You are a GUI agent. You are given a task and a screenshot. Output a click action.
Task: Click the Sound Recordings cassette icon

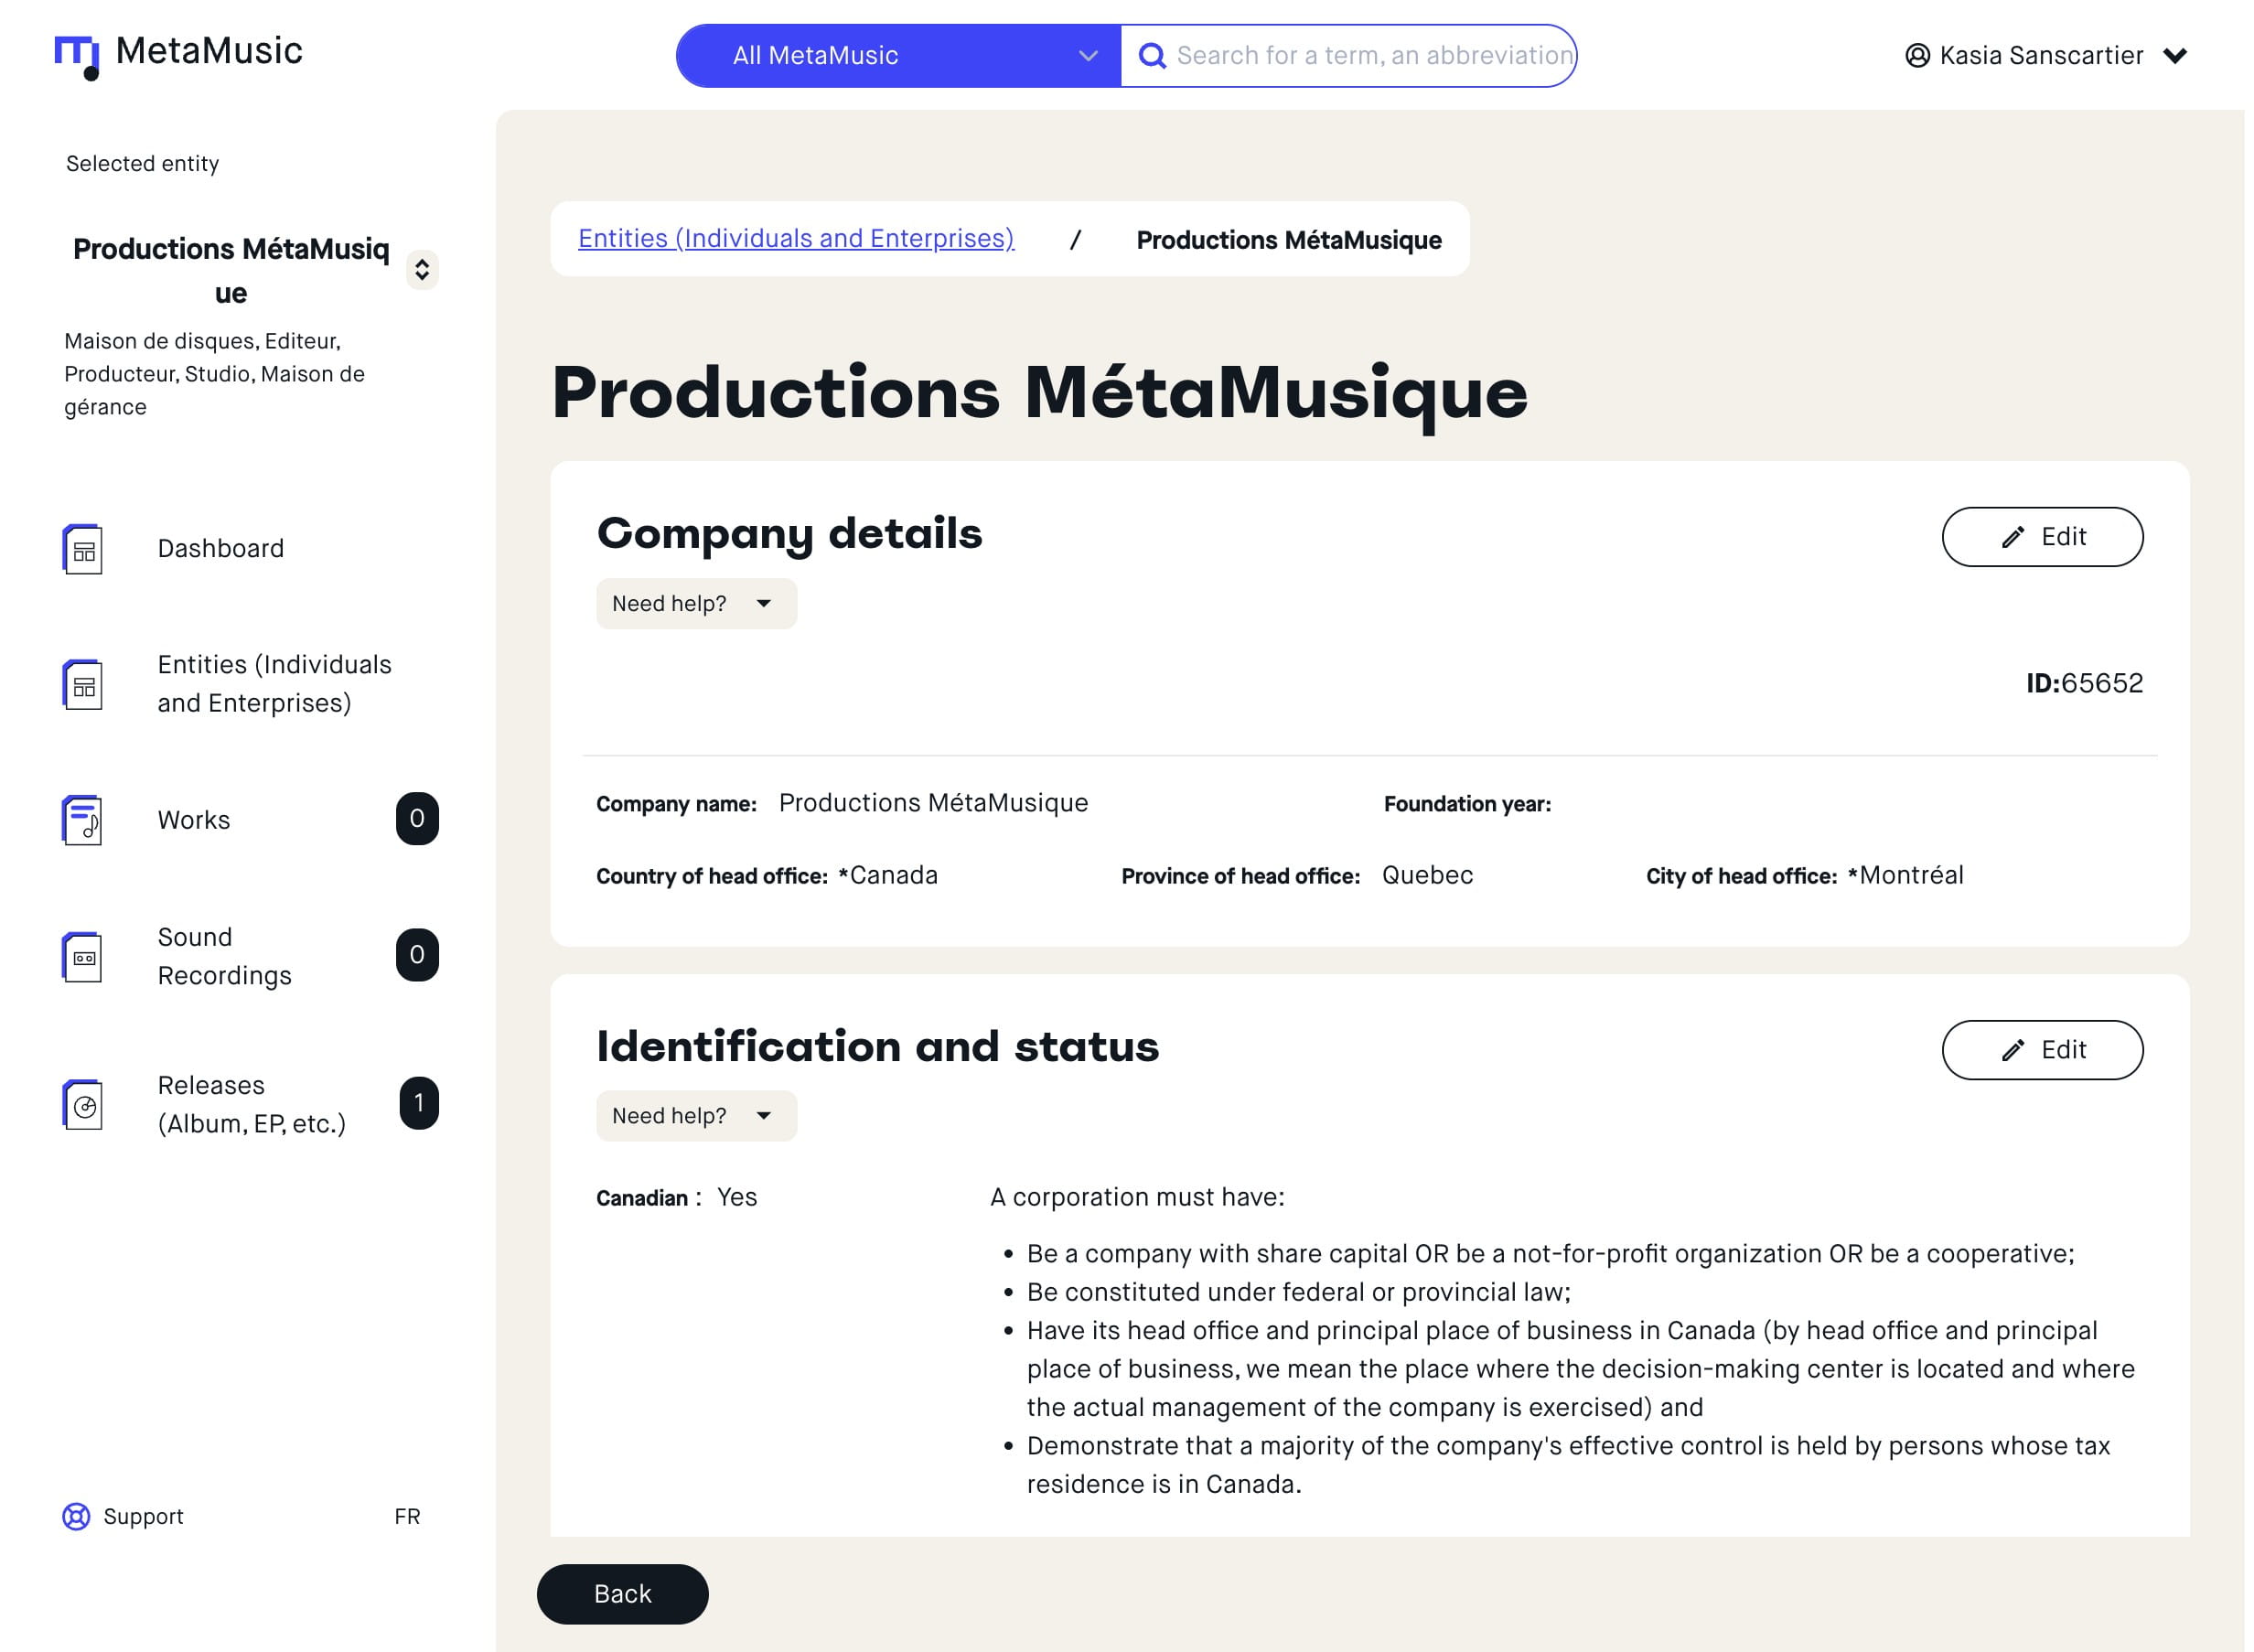tap(83, 957)
